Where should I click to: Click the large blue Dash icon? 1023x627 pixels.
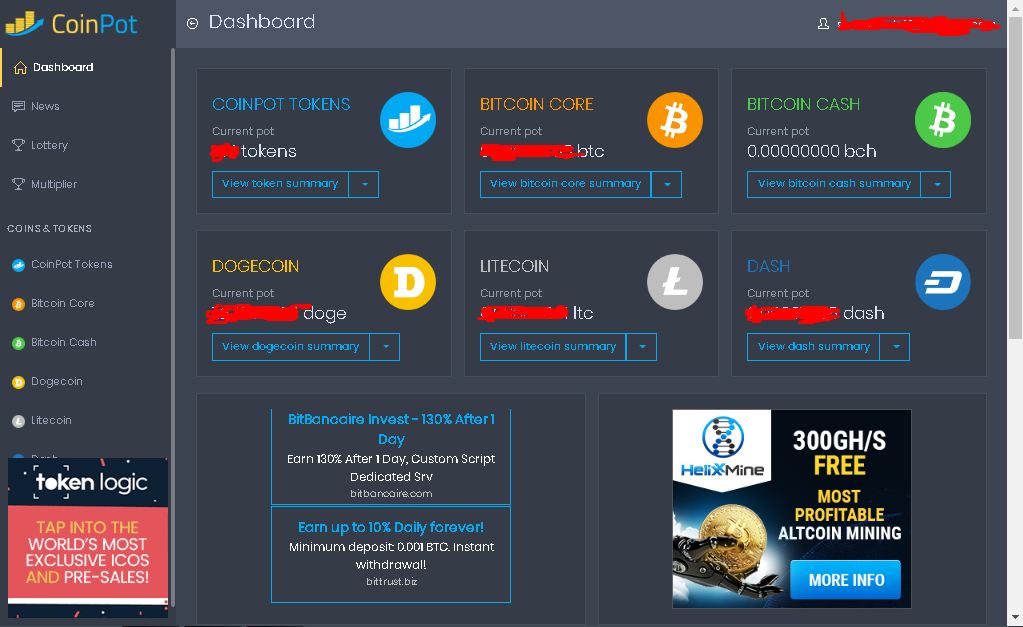[x=943, y=282]
